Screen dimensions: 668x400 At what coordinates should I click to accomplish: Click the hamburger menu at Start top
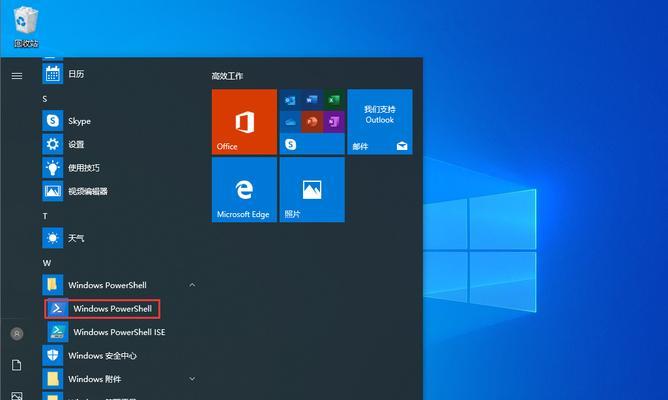point(17,76)
